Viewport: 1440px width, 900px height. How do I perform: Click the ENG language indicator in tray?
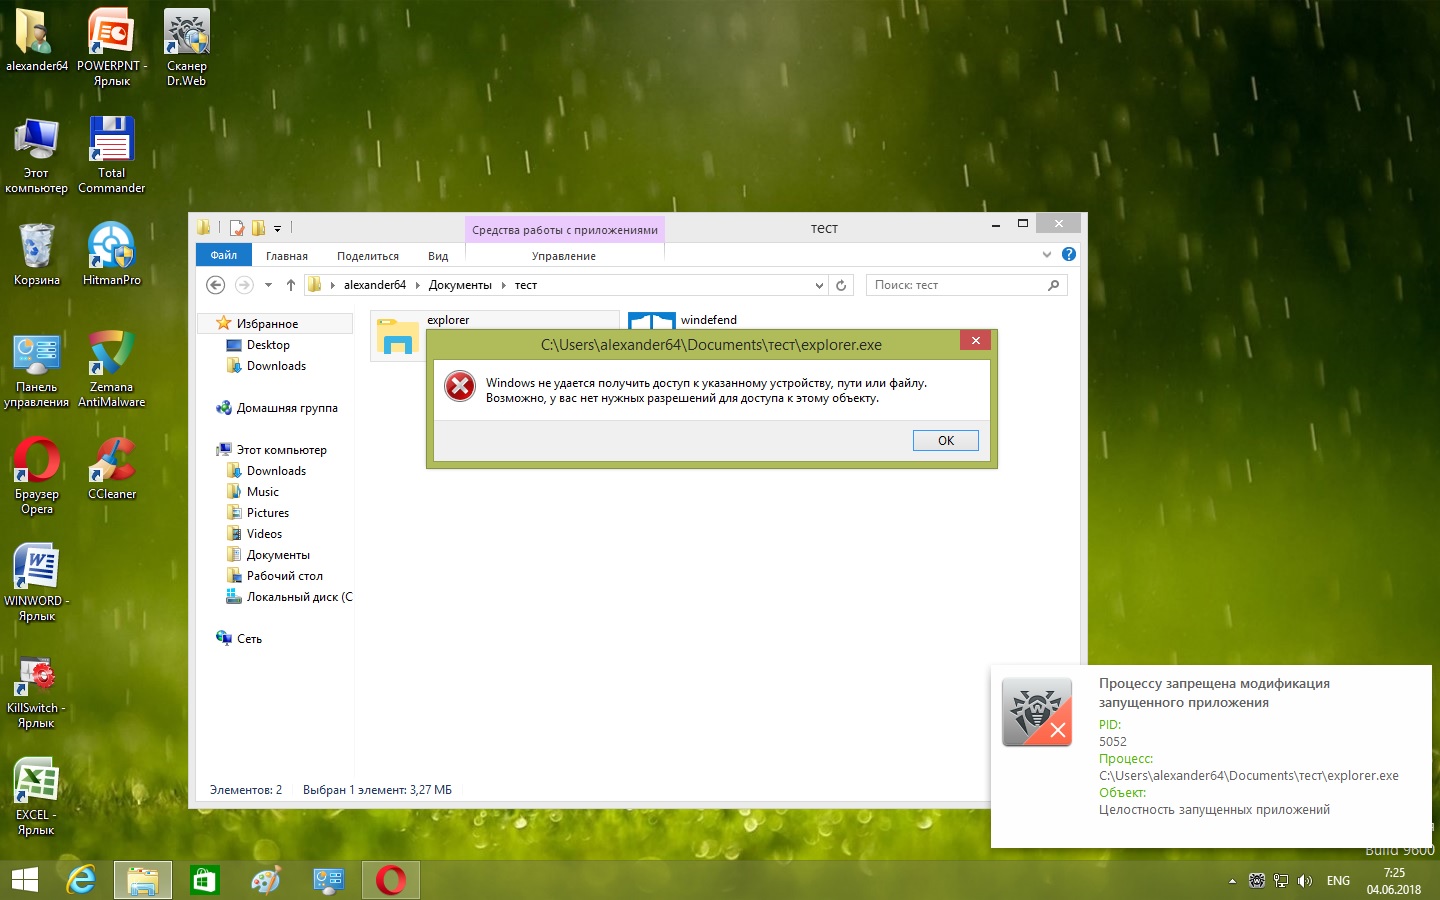click(1338, 881)
